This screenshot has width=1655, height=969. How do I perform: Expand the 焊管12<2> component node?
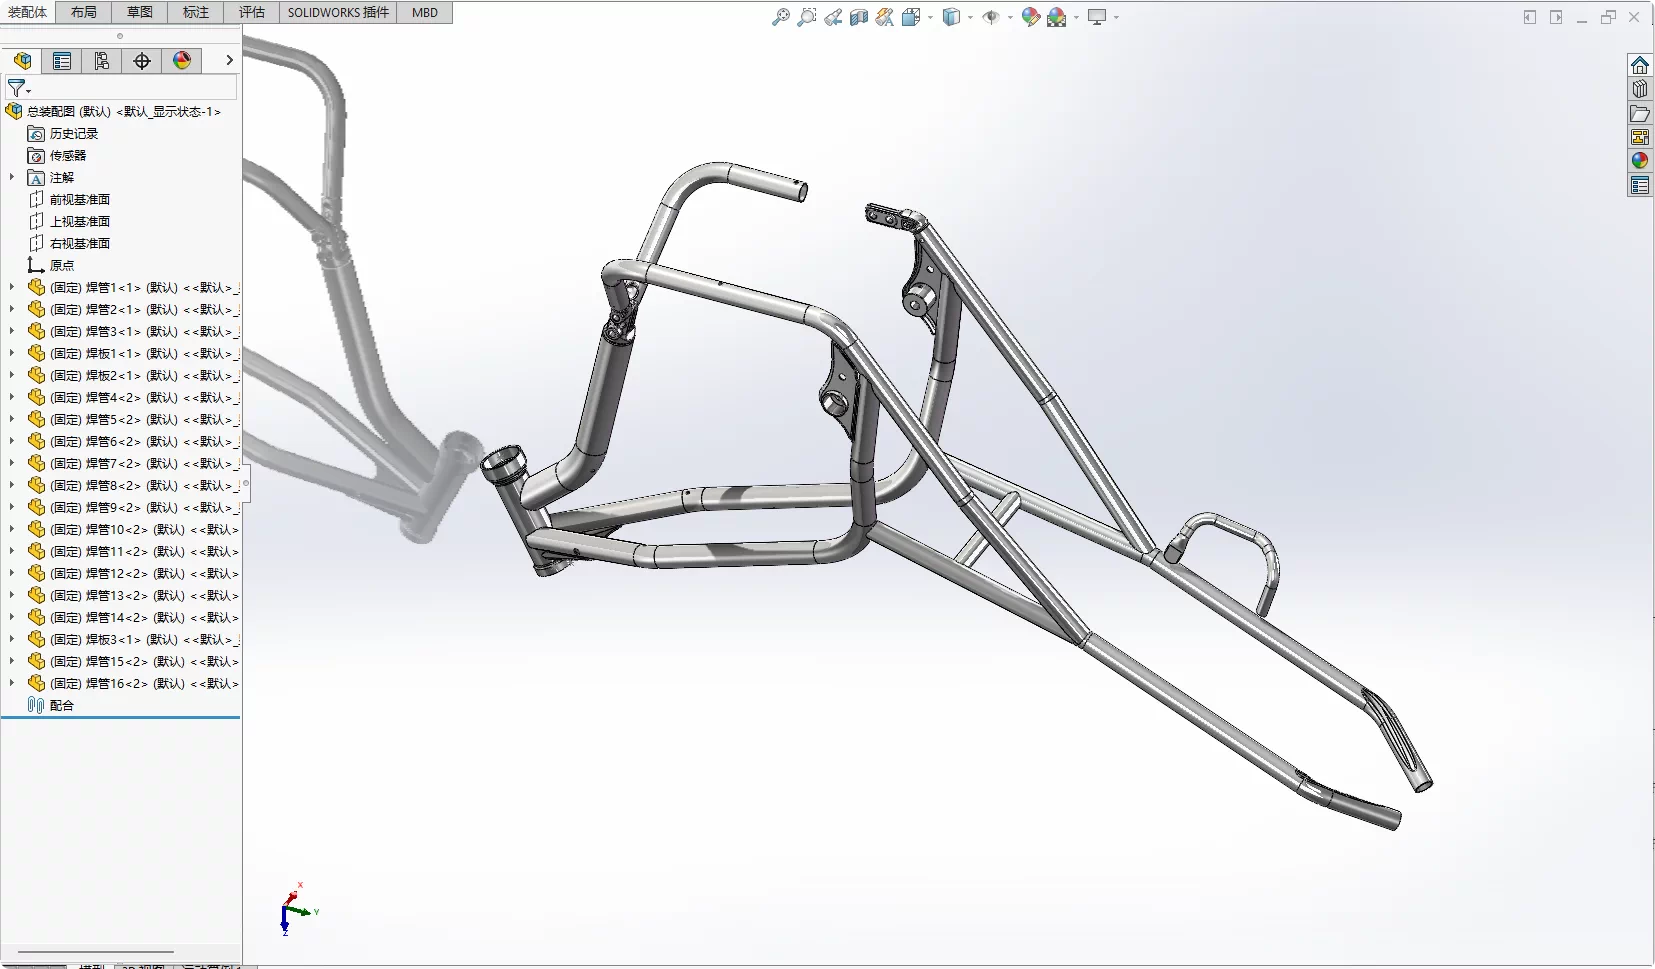click(12, 573)
